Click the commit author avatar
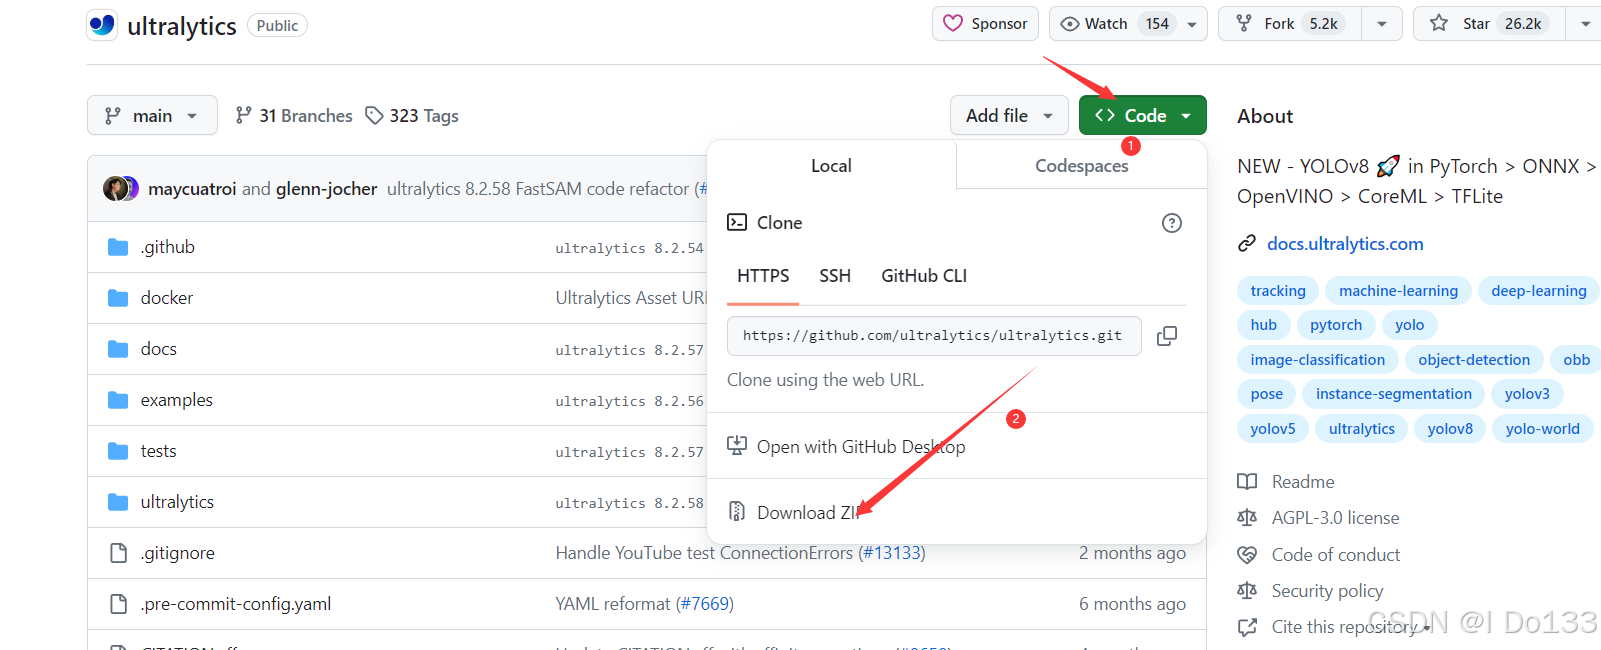1601x650 pixels. click(121, 188)
